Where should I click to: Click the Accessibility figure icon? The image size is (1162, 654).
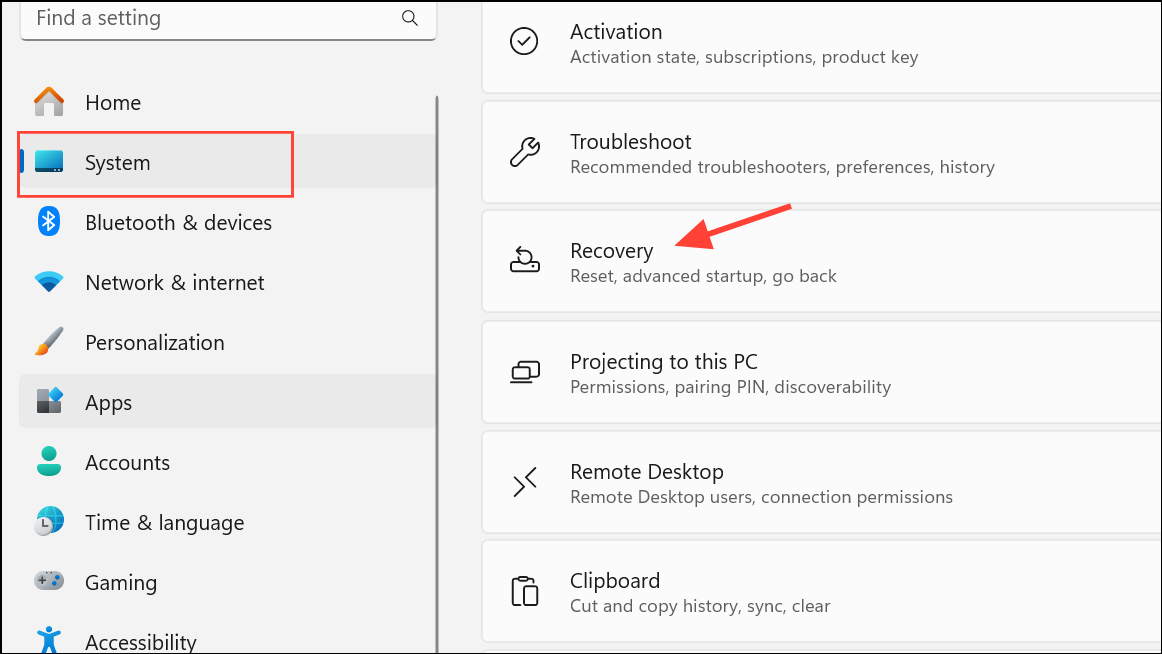[48, 640]
